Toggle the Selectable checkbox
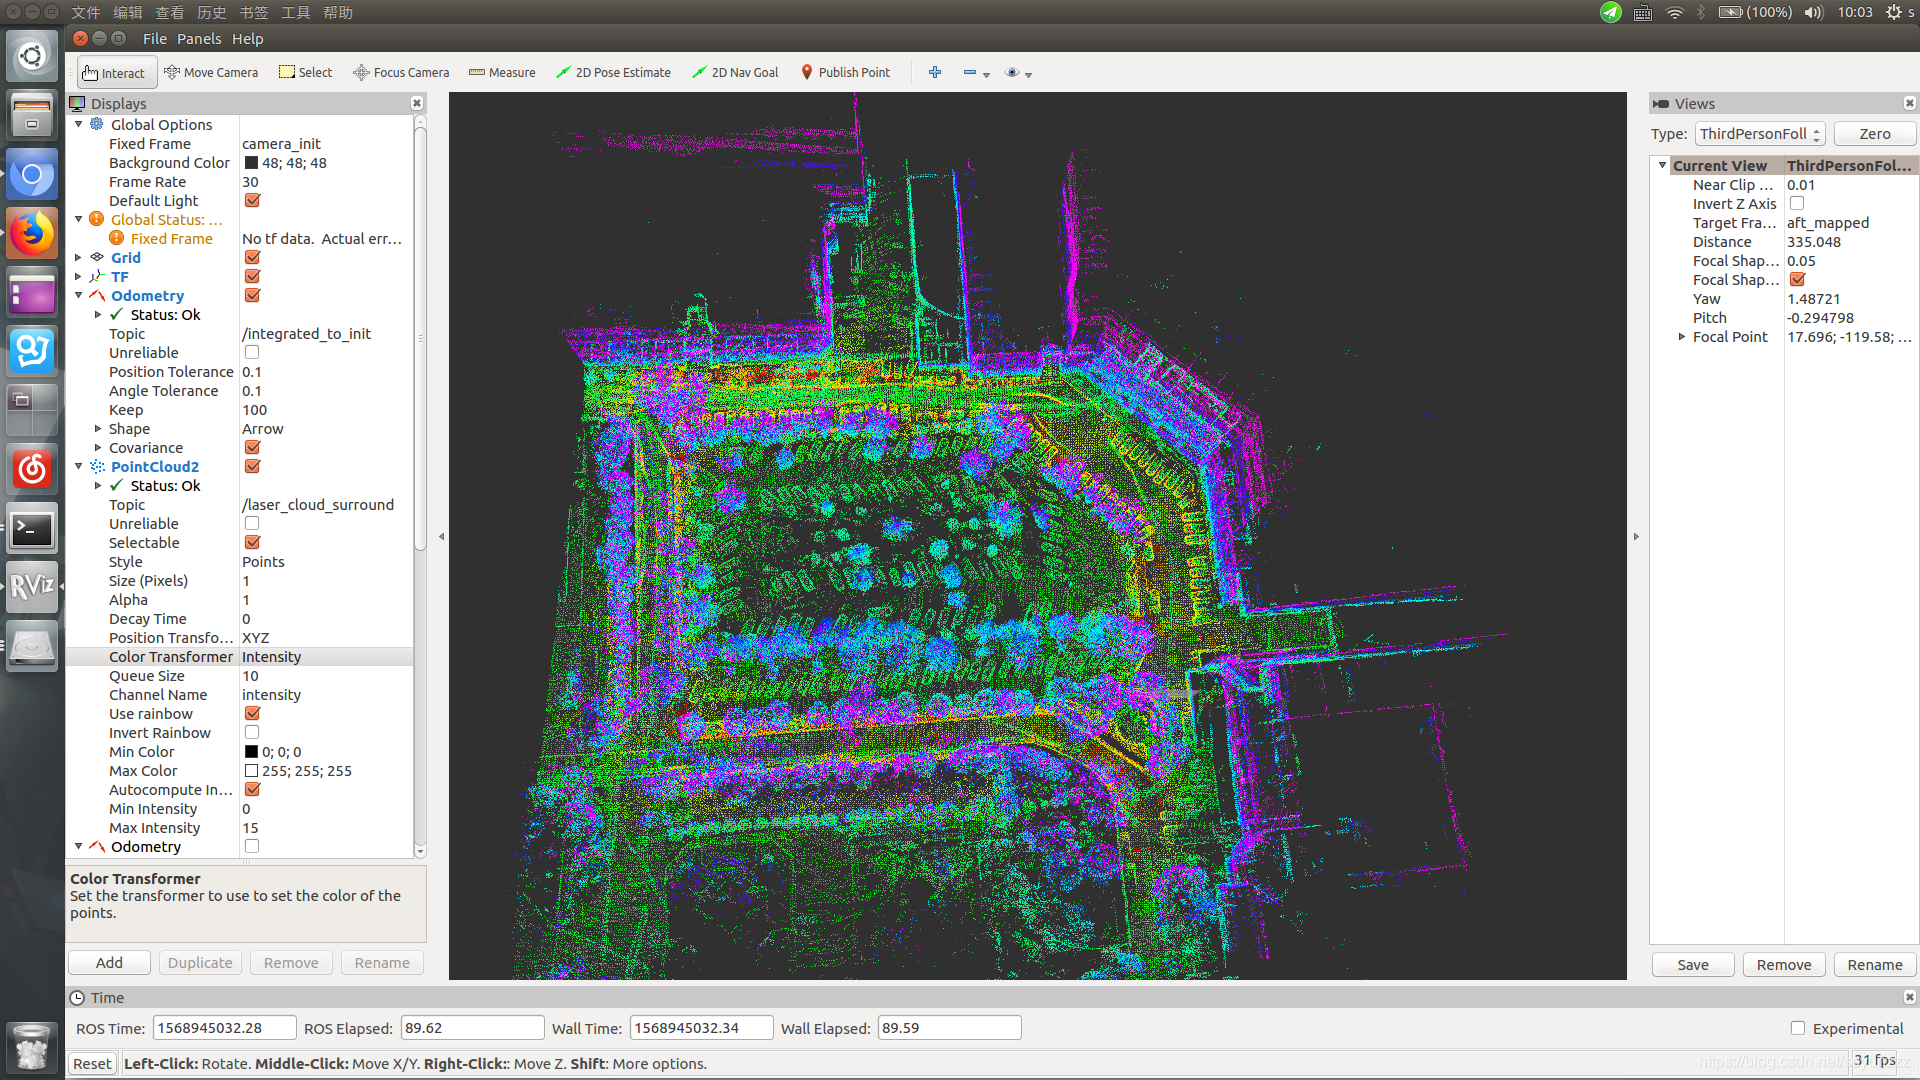 coord(252,543)
